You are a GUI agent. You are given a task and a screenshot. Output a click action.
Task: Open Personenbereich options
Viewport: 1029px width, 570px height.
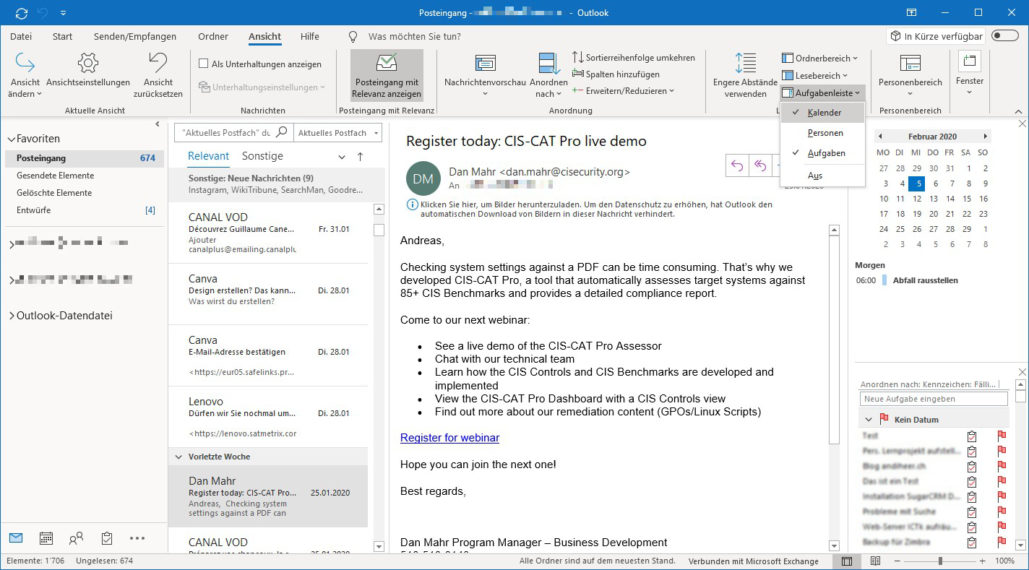(910, 75)
